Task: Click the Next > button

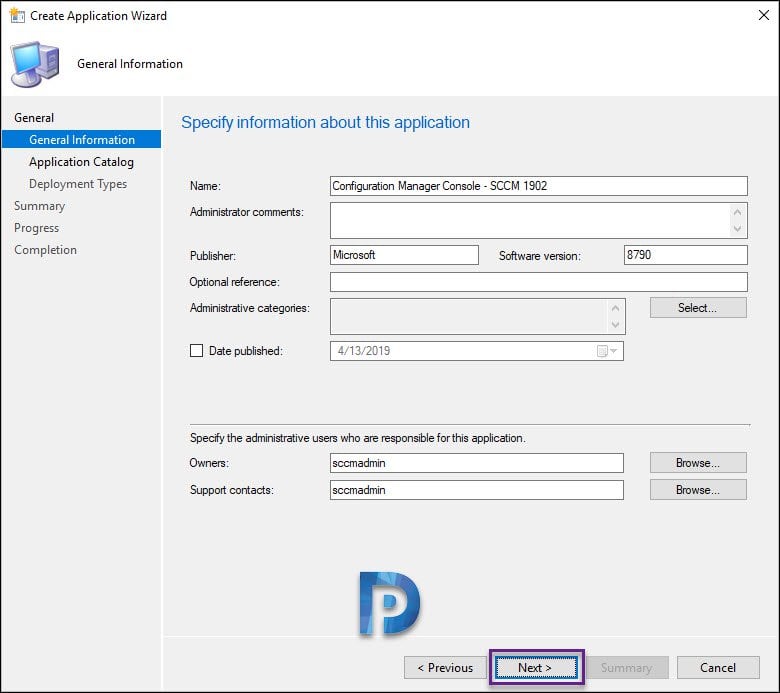Action: pos(536,668)
